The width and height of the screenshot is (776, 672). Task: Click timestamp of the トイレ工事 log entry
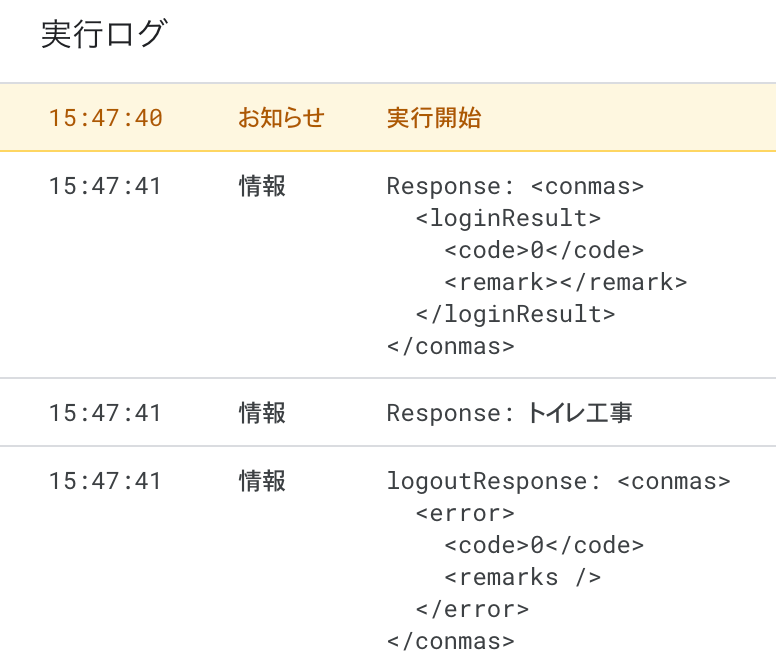click(105, 412)
